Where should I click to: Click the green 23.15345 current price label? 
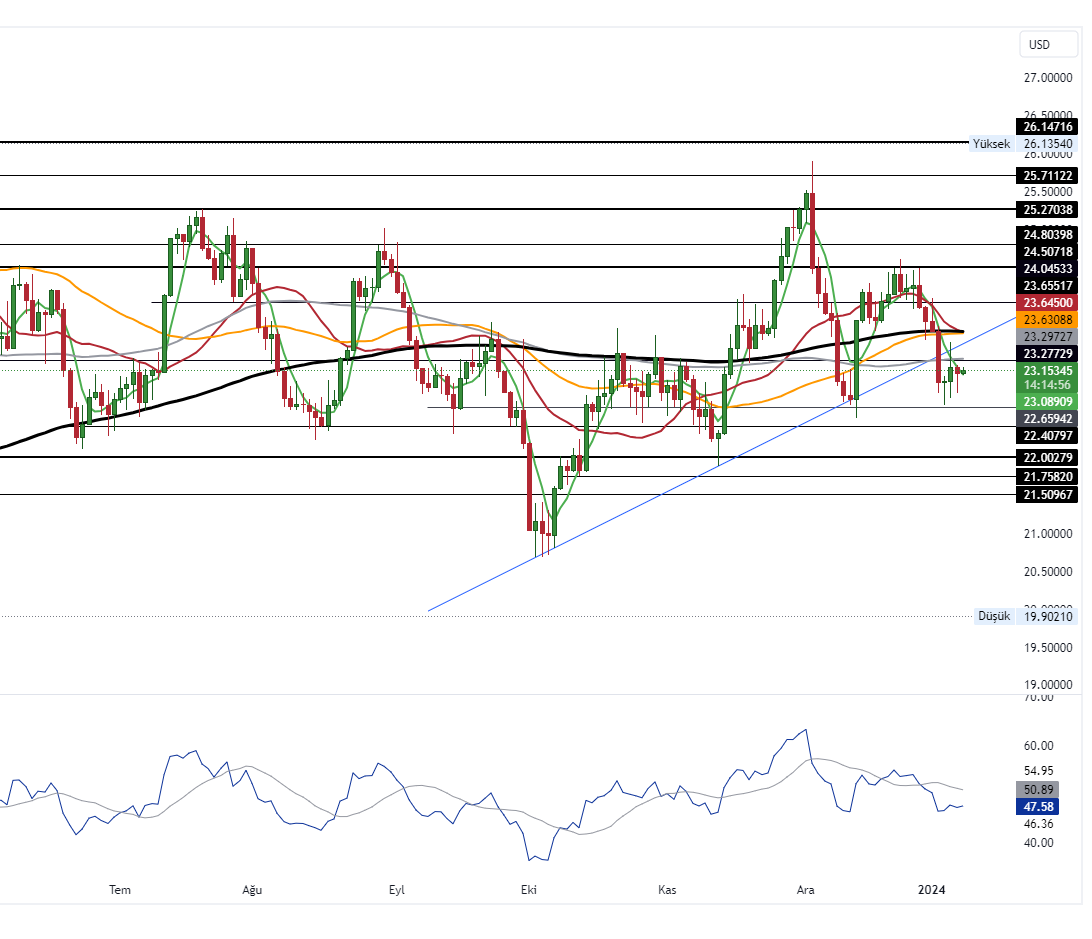1047,370
